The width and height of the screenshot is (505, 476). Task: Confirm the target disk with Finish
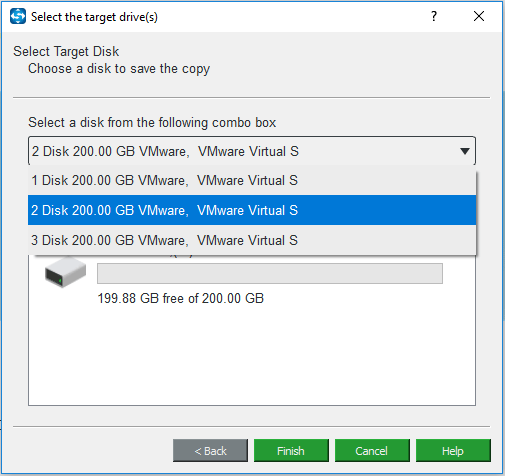(x=291, y=451)
